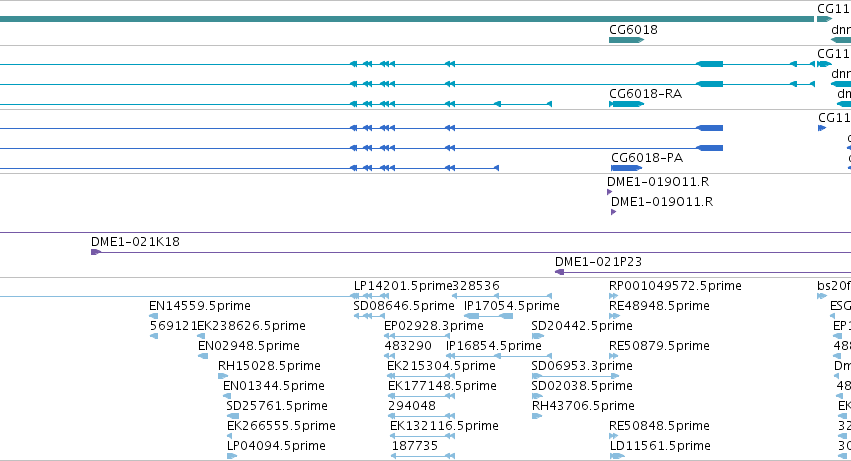Select the CG6018-PA protein label
Screen dimensions: 851x461
click(x=647, y=157)
